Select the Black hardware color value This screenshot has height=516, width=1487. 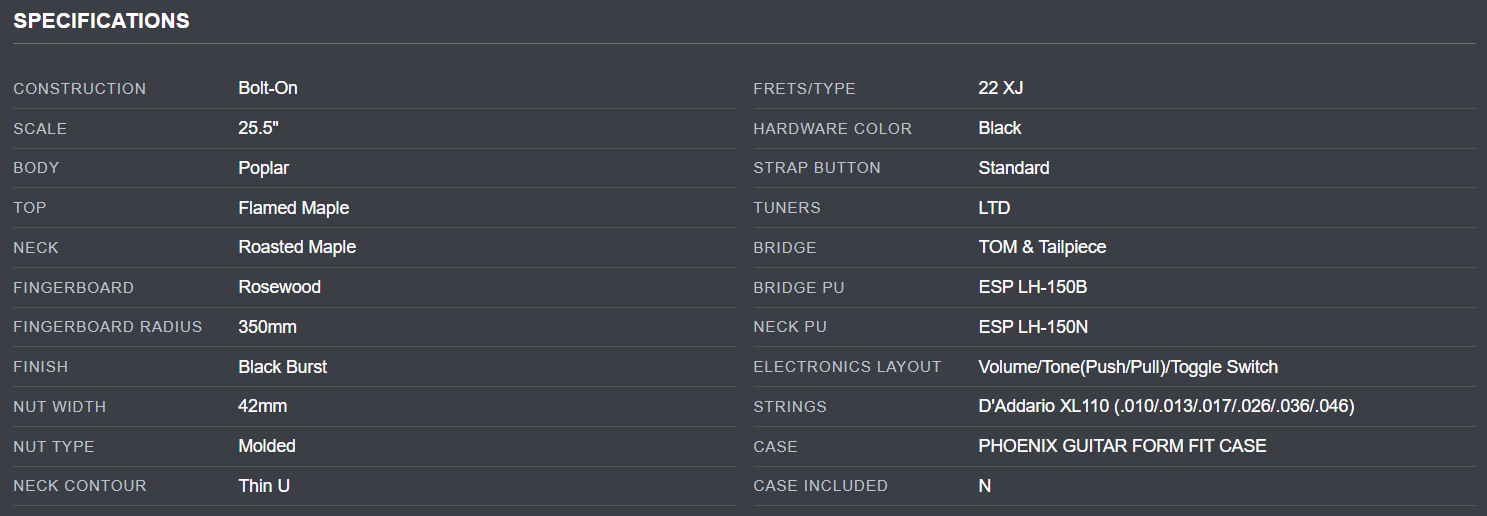pyautogui.click(x=999, y=128)
